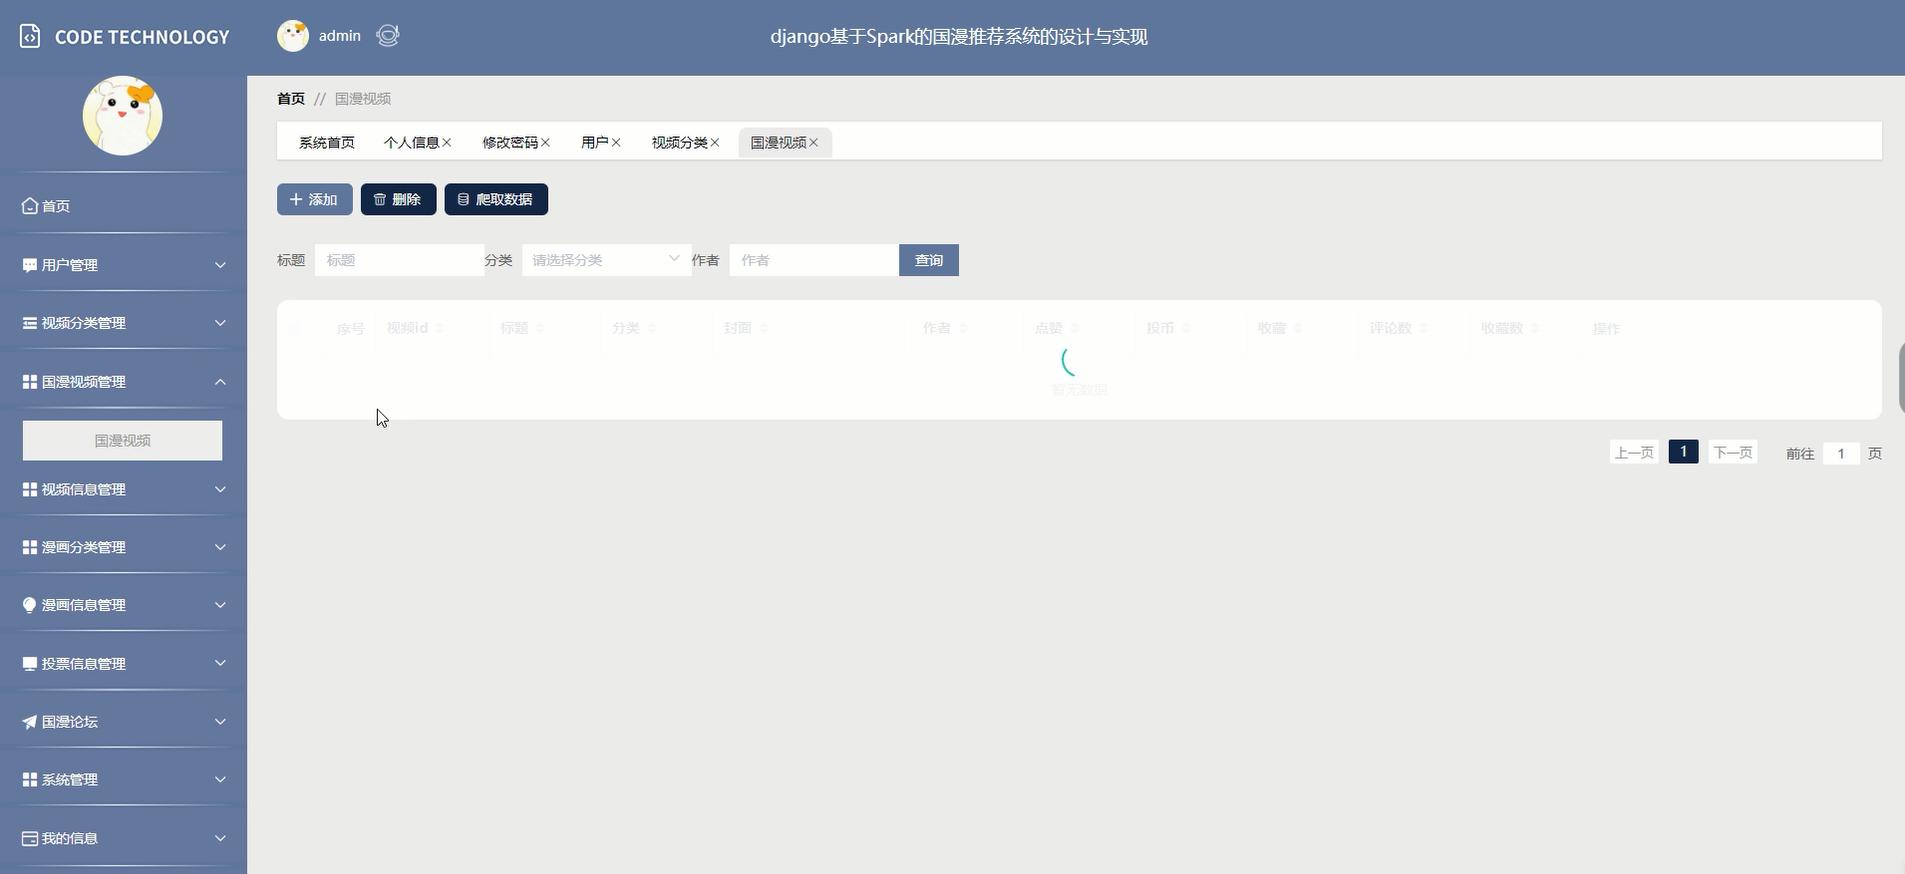Screen dimensions: 1905x874
Task: Close the 用户 tab
Action: 616,143
